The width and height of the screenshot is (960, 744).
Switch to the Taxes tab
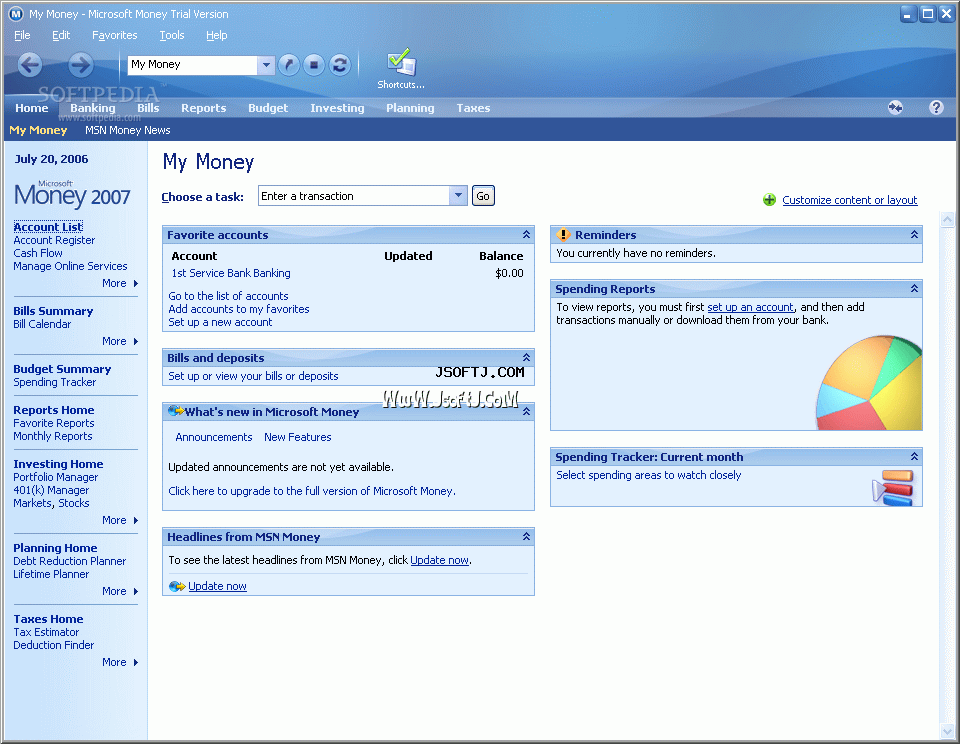(x=473, y=108)
